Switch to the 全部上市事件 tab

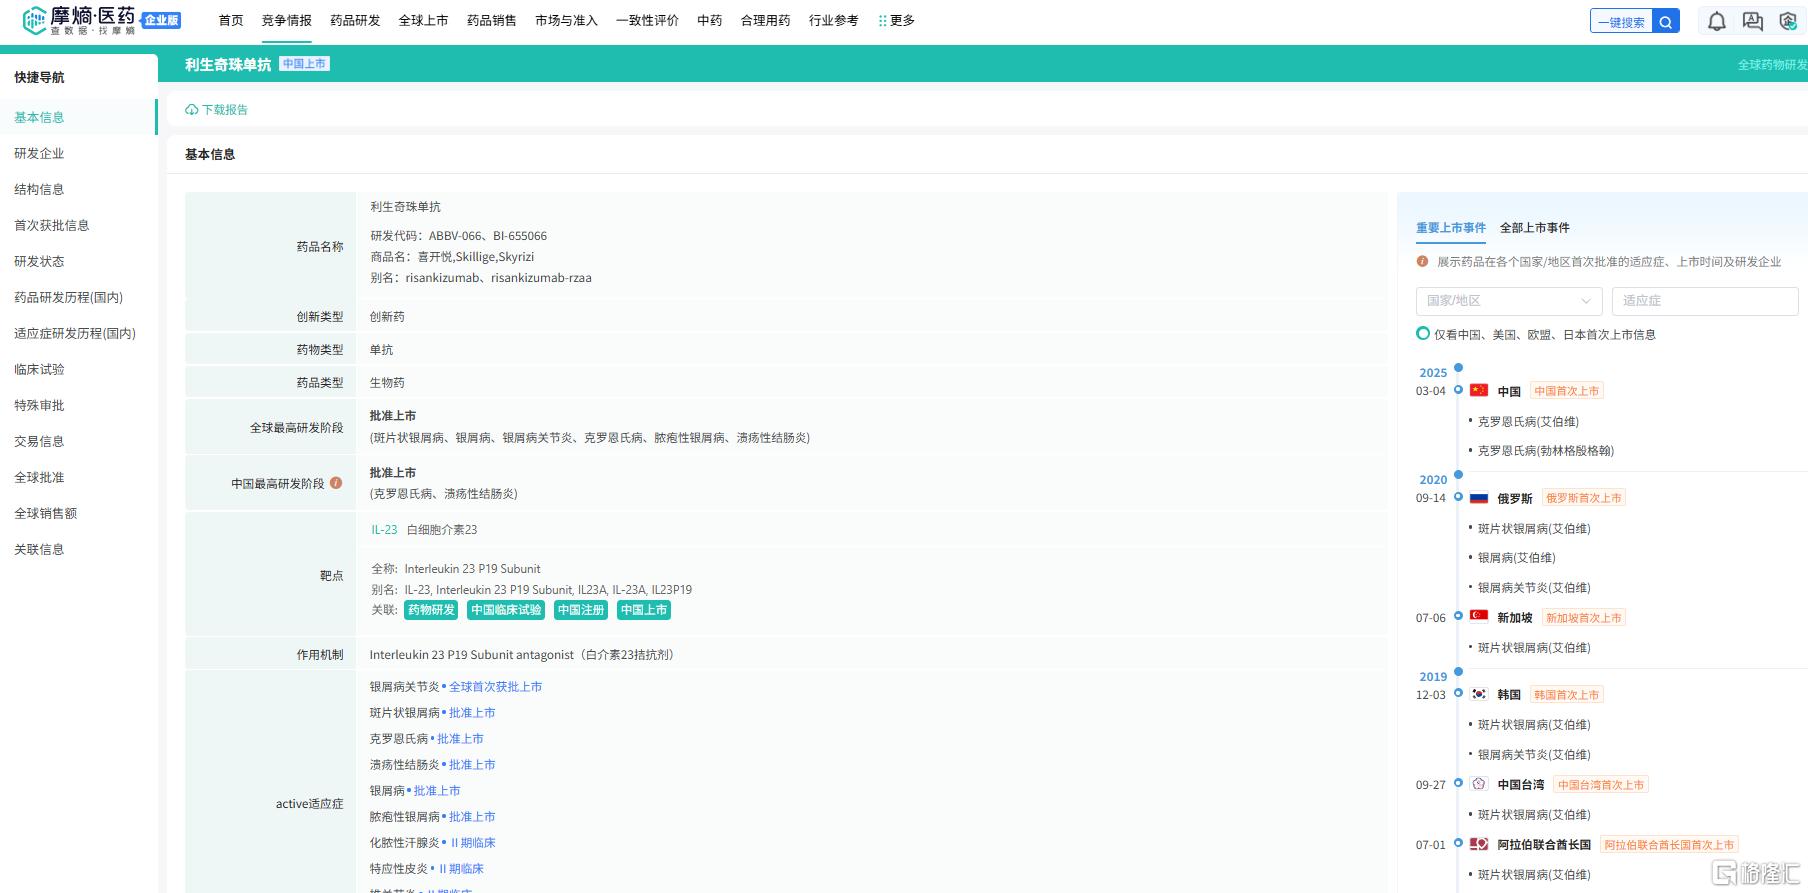click(x=1535, y=228)
